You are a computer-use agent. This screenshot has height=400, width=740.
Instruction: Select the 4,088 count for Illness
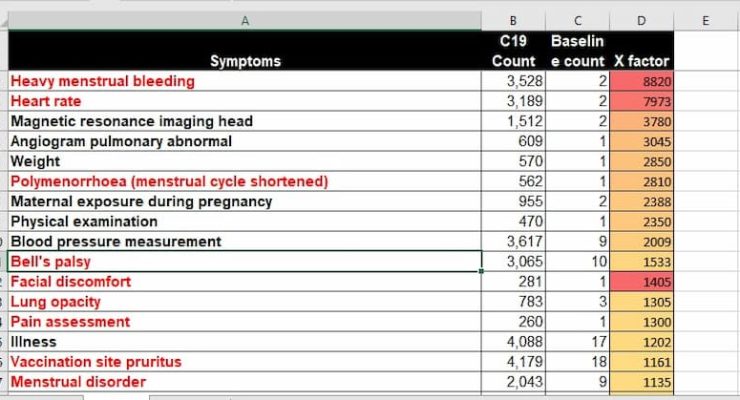pyautogui.click(x=513, y=341)
